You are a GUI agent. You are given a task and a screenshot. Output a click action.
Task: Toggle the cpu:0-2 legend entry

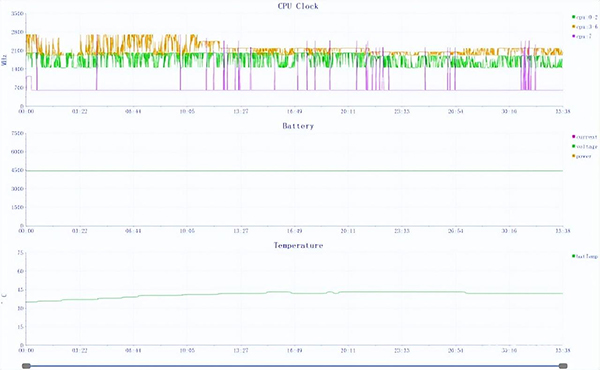point(585,17)
